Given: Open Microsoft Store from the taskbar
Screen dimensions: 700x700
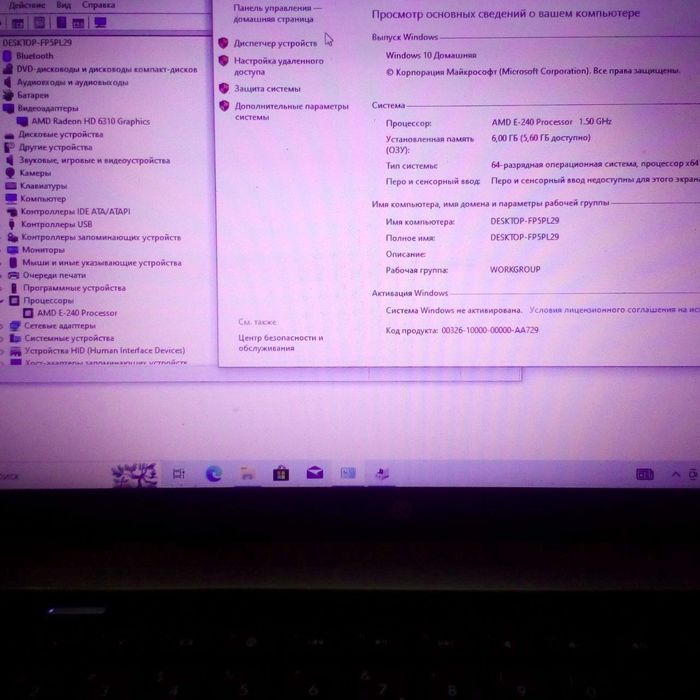Looking at the screenshot, I should tap(281, 473).
